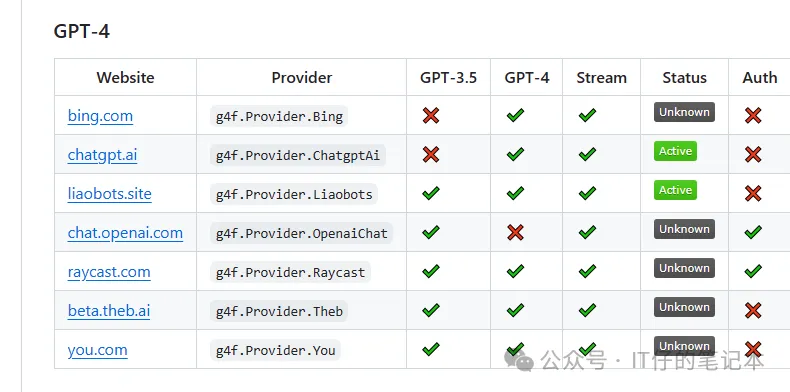The height and width of the screenshot is (392, 790).
Task: Open the bing.com link
Action: [100, 116]
